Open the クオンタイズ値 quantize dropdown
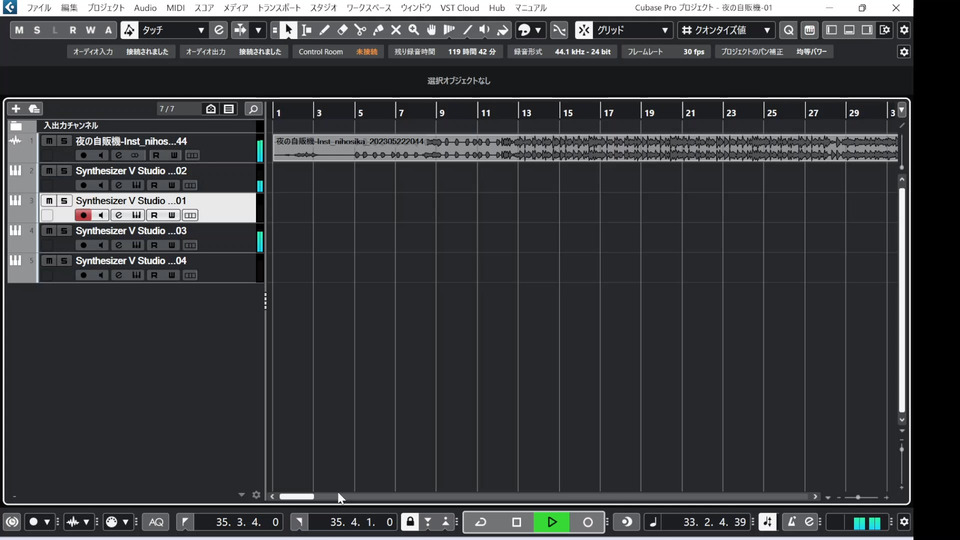 767,30
